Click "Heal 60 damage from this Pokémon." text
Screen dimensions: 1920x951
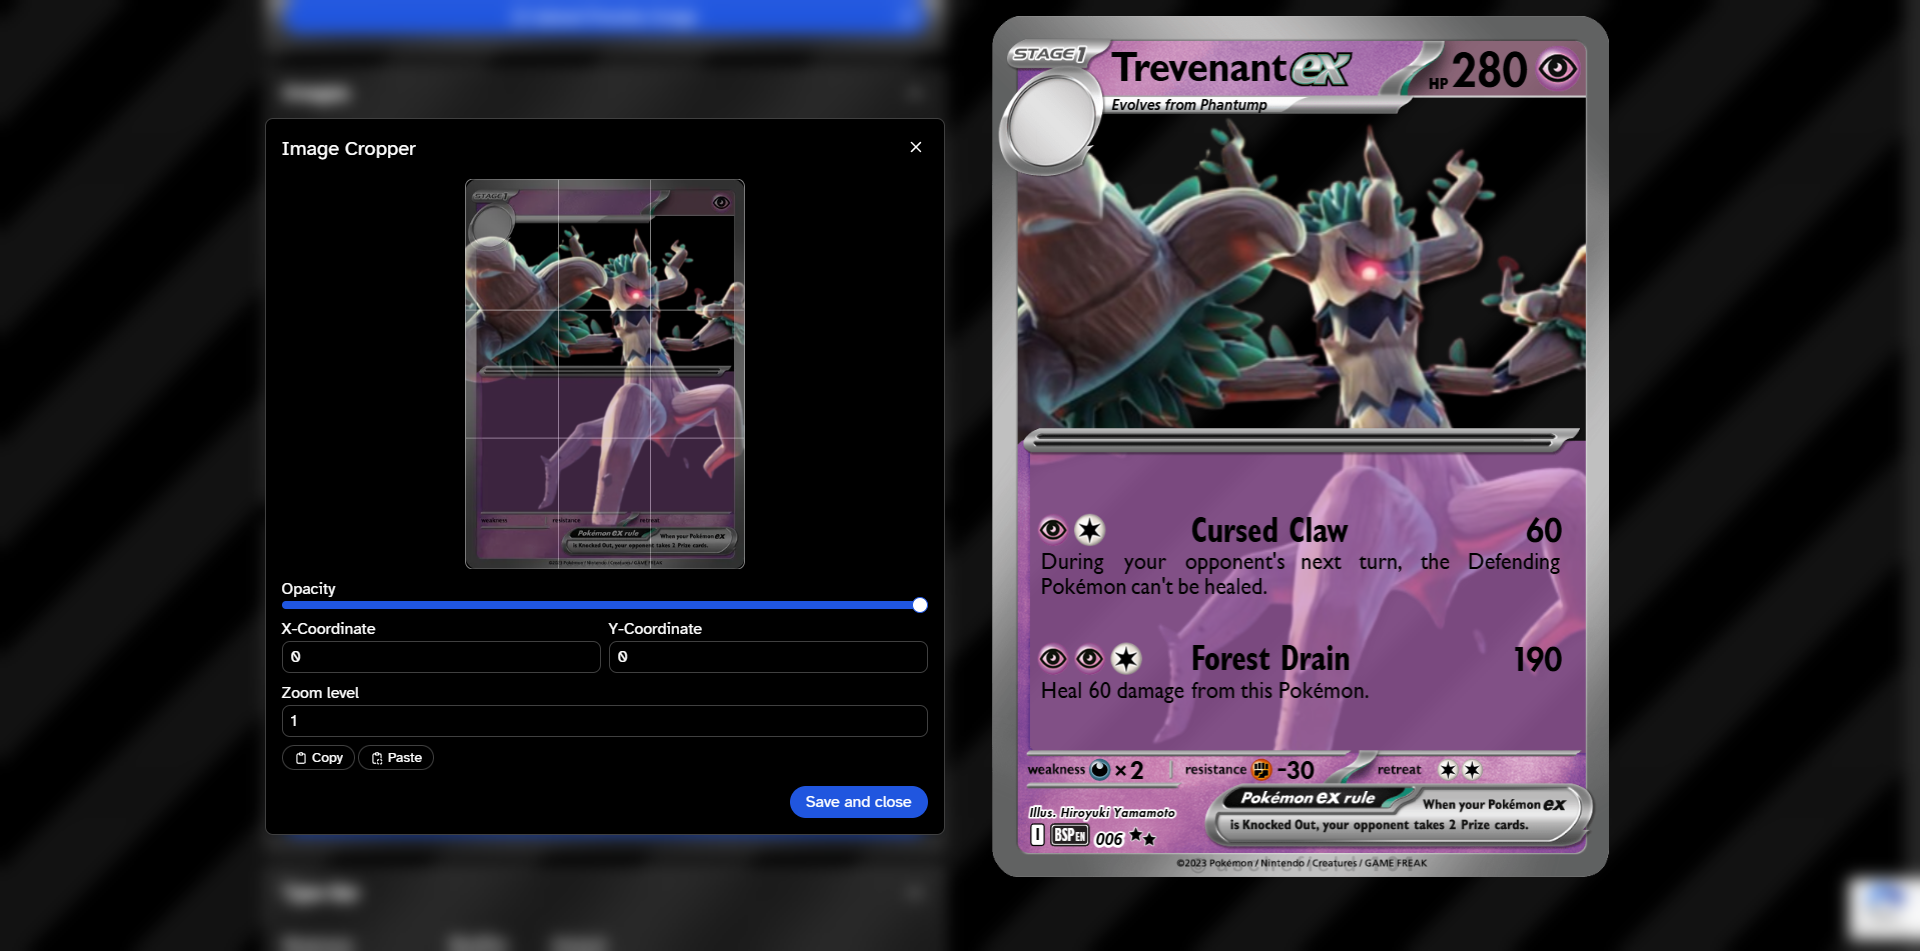click(1205, 691)
